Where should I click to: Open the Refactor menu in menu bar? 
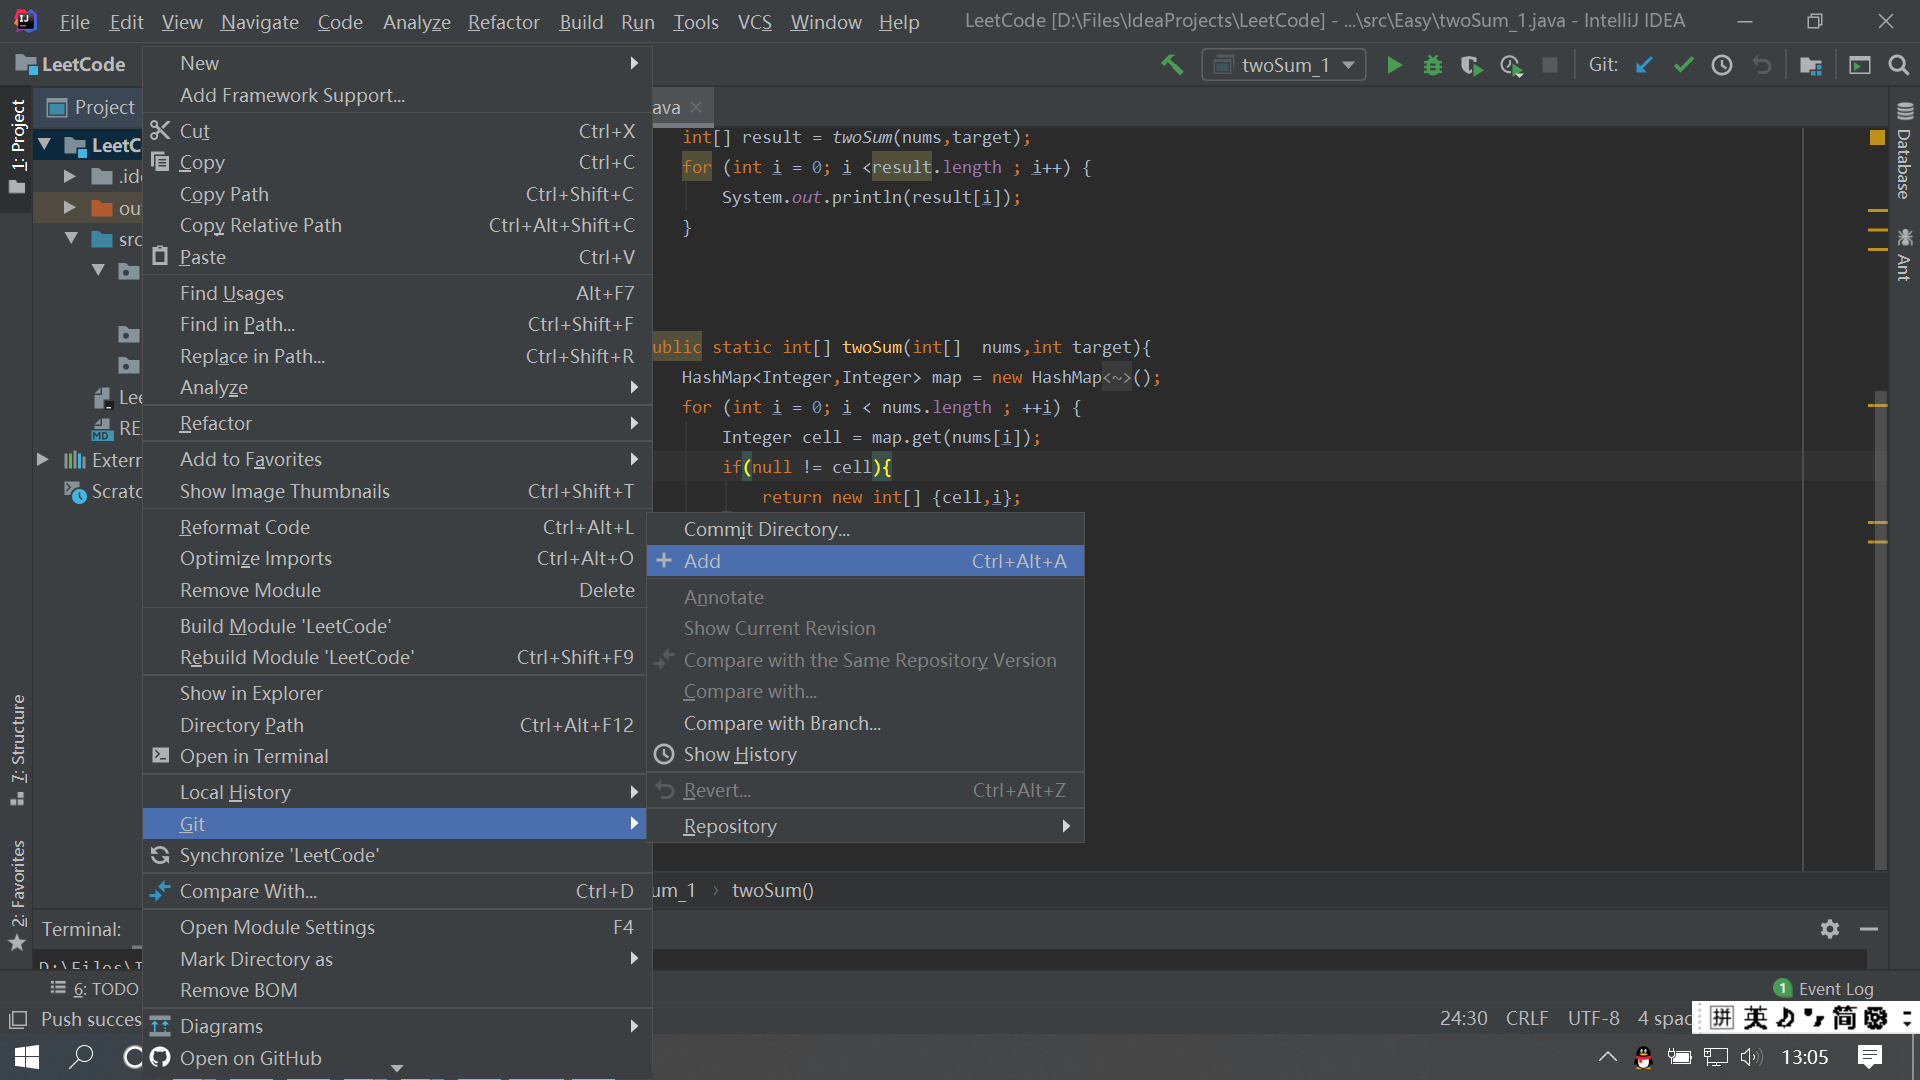click(503, 22)
